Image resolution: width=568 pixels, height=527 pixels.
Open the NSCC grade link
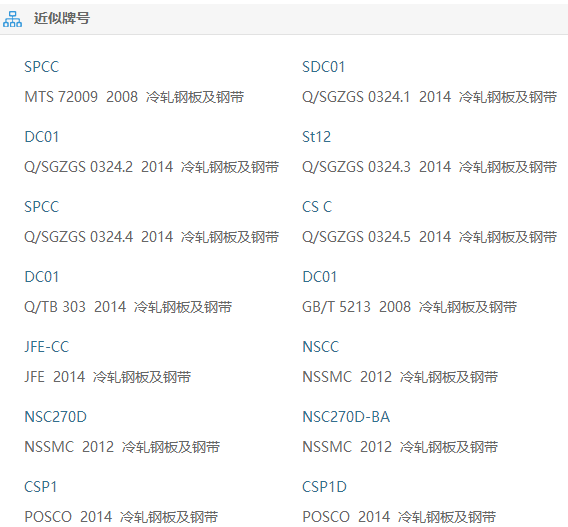coord(321,347)
